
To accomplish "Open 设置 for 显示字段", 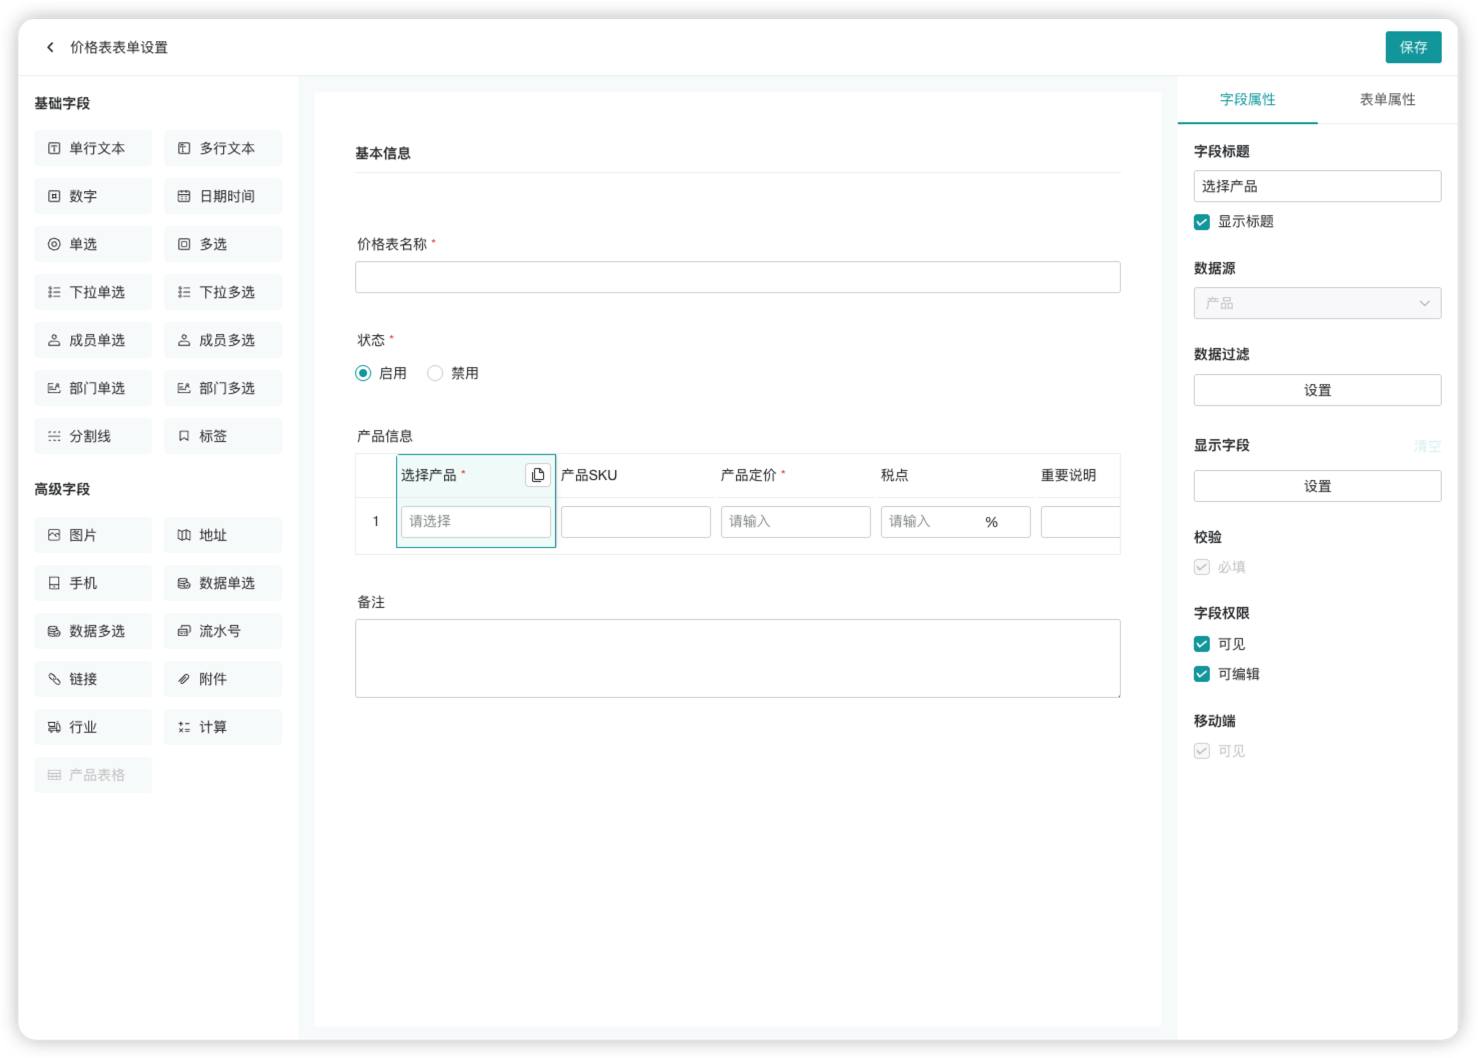I will [1317, 486].
